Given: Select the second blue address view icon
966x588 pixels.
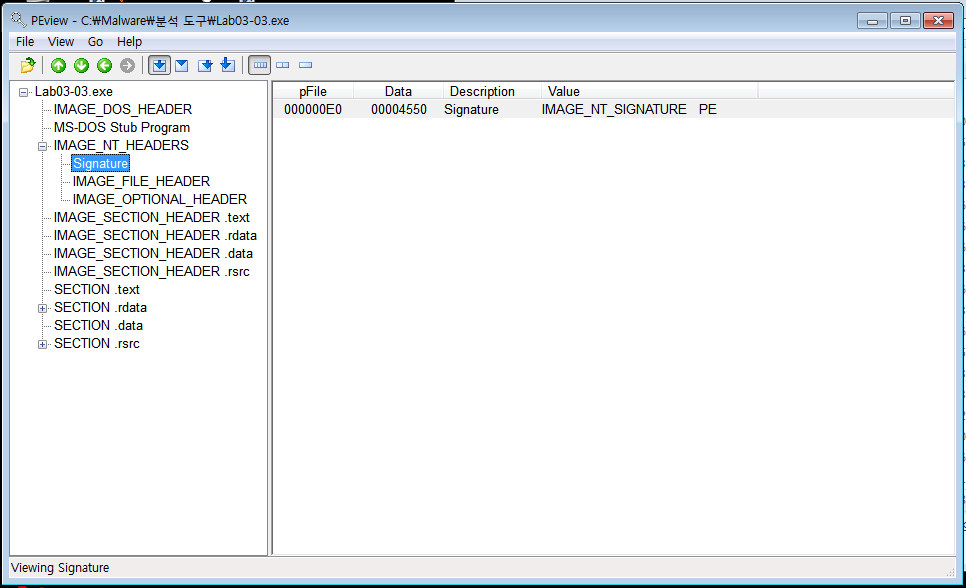Looking at the screenshot, I should click(182, 65).
